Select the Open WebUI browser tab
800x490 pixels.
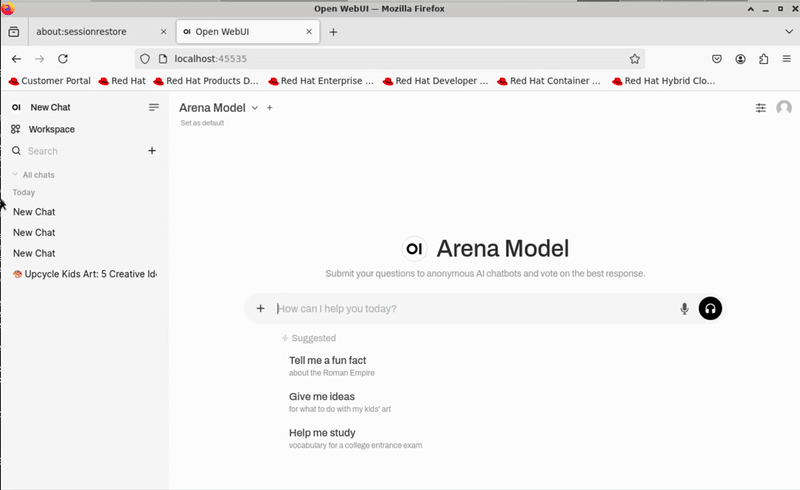[240, 32]
